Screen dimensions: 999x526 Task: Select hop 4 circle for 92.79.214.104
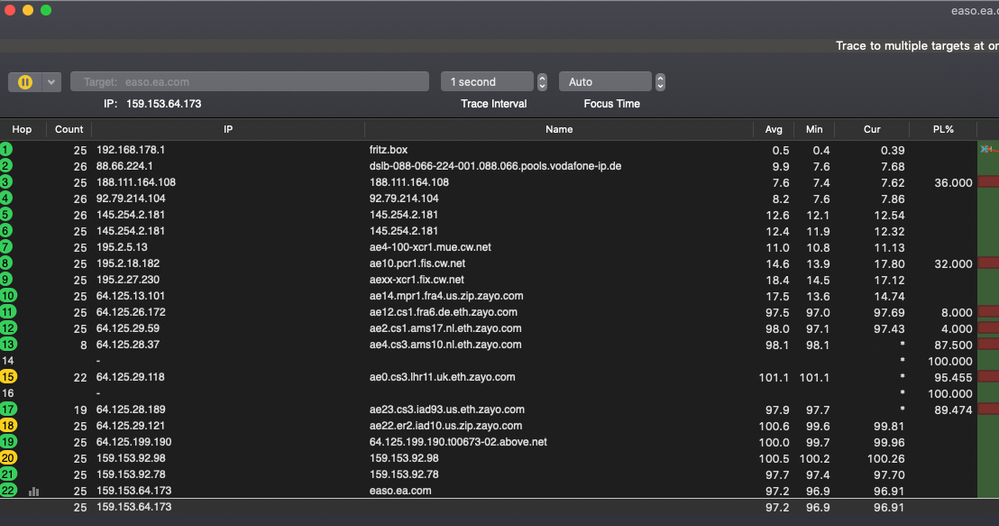coord(6,198)
